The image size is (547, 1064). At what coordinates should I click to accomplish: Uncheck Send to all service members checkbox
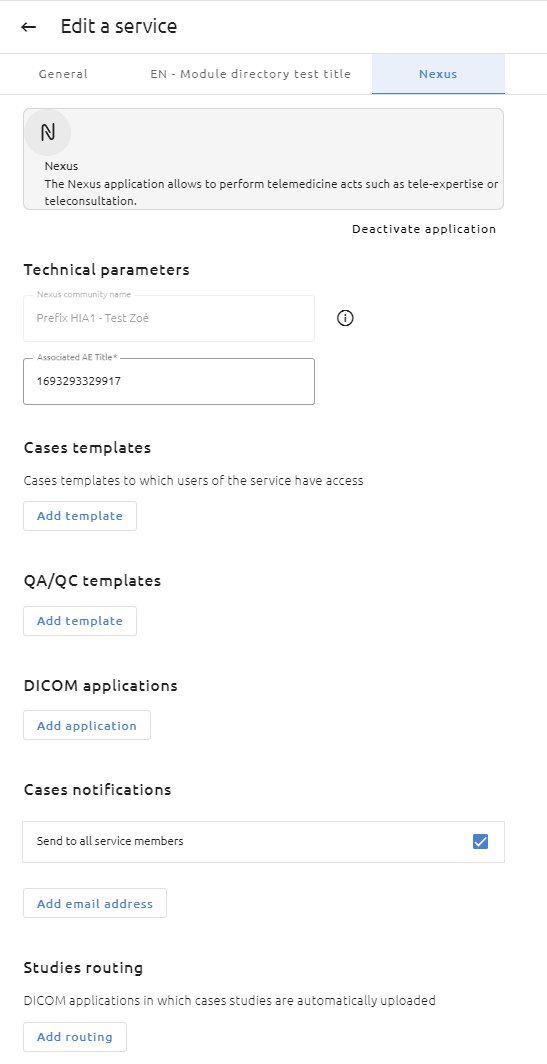pyautogui.click(x=480, y=841)
